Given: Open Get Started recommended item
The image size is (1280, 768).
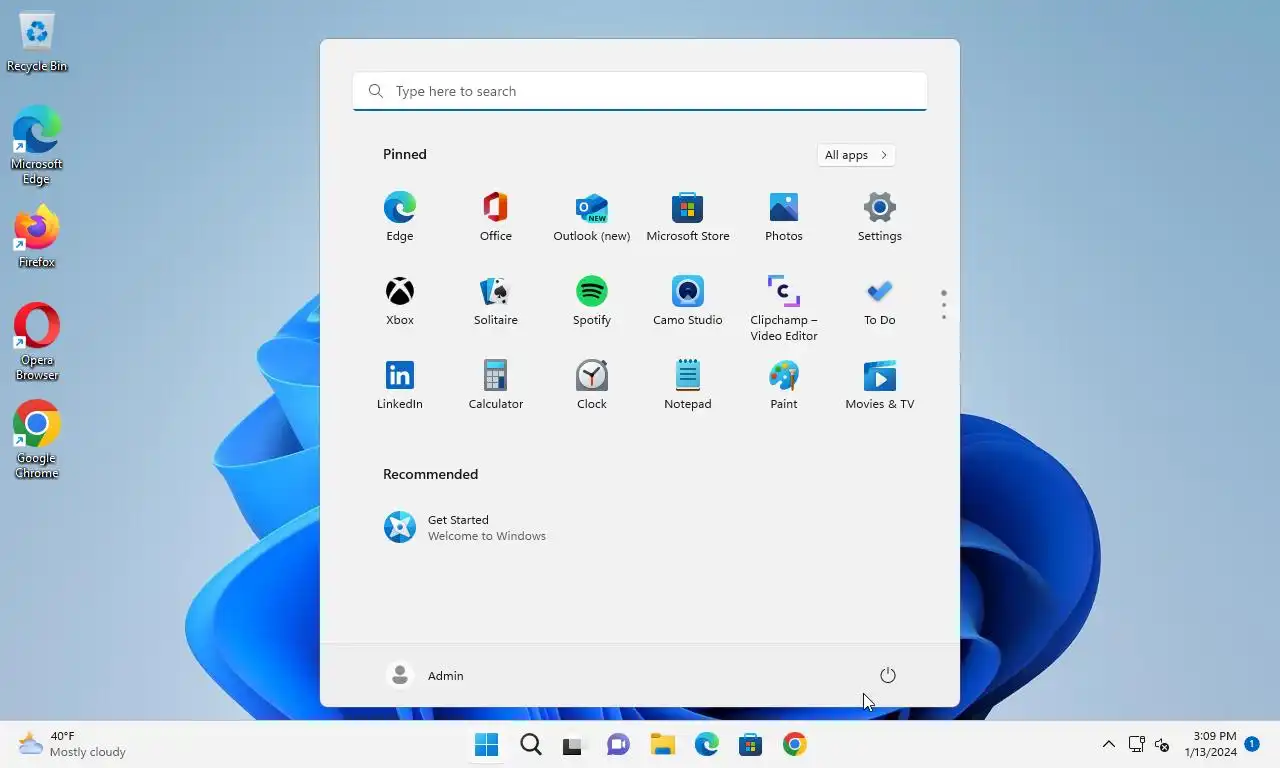Looking at the screenshot, I should pos(466,527).
